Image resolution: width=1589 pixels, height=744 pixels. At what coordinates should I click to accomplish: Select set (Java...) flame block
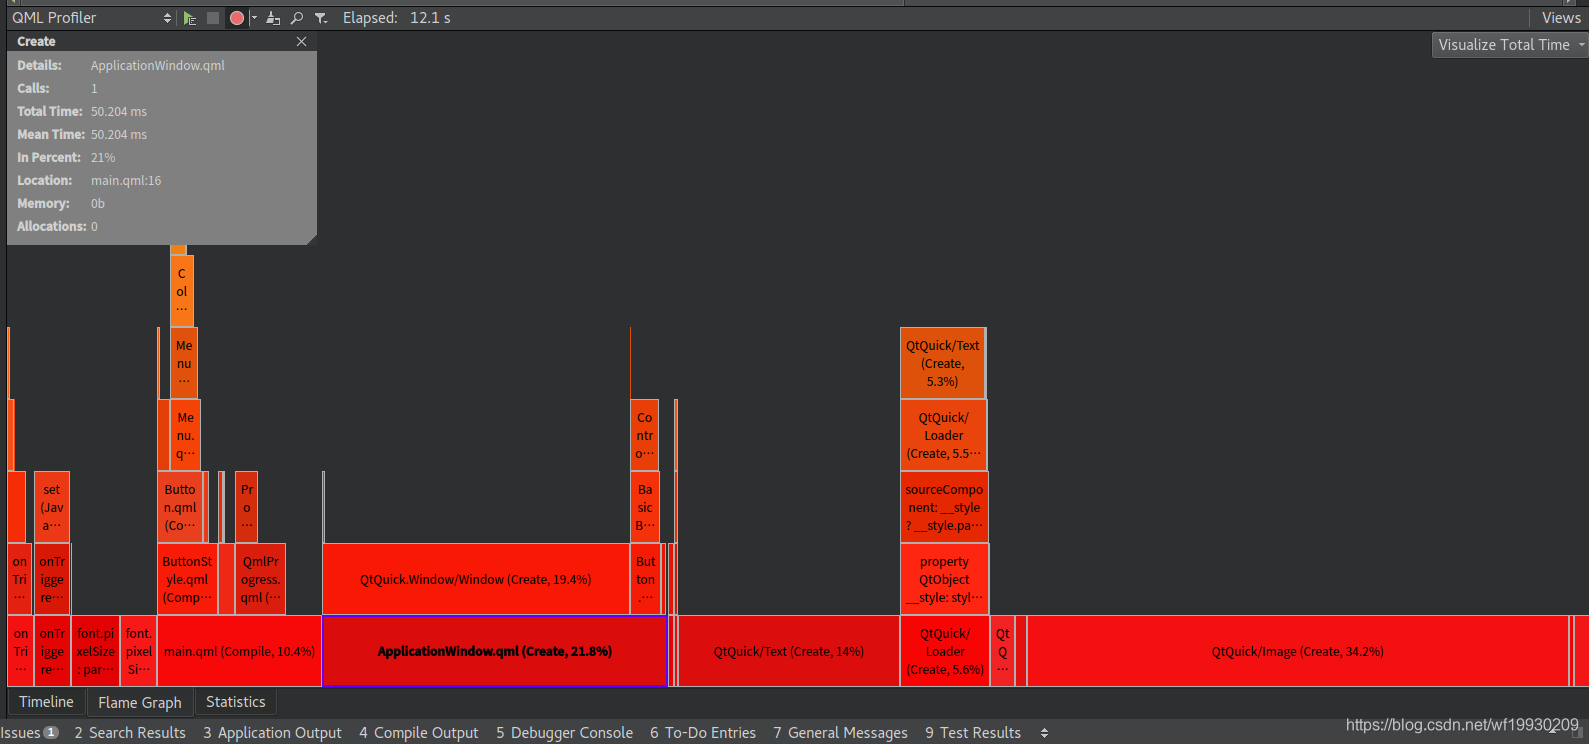(x=52, y=507)
